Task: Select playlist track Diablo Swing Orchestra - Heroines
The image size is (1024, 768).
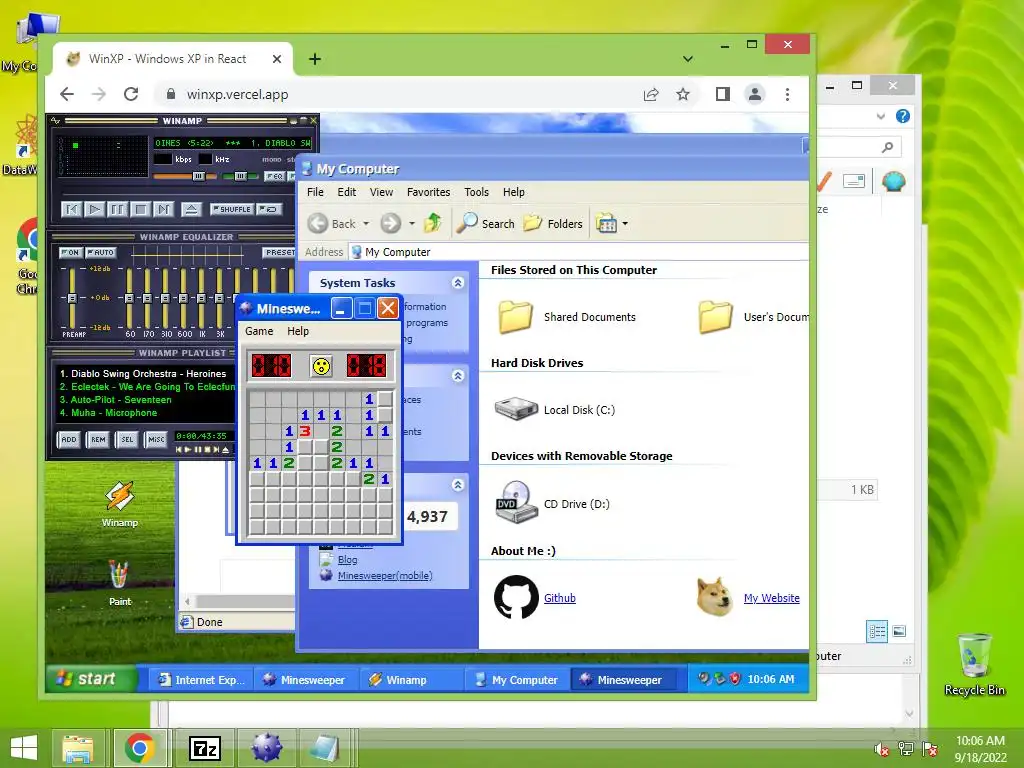Action: [x=143, y=374]
